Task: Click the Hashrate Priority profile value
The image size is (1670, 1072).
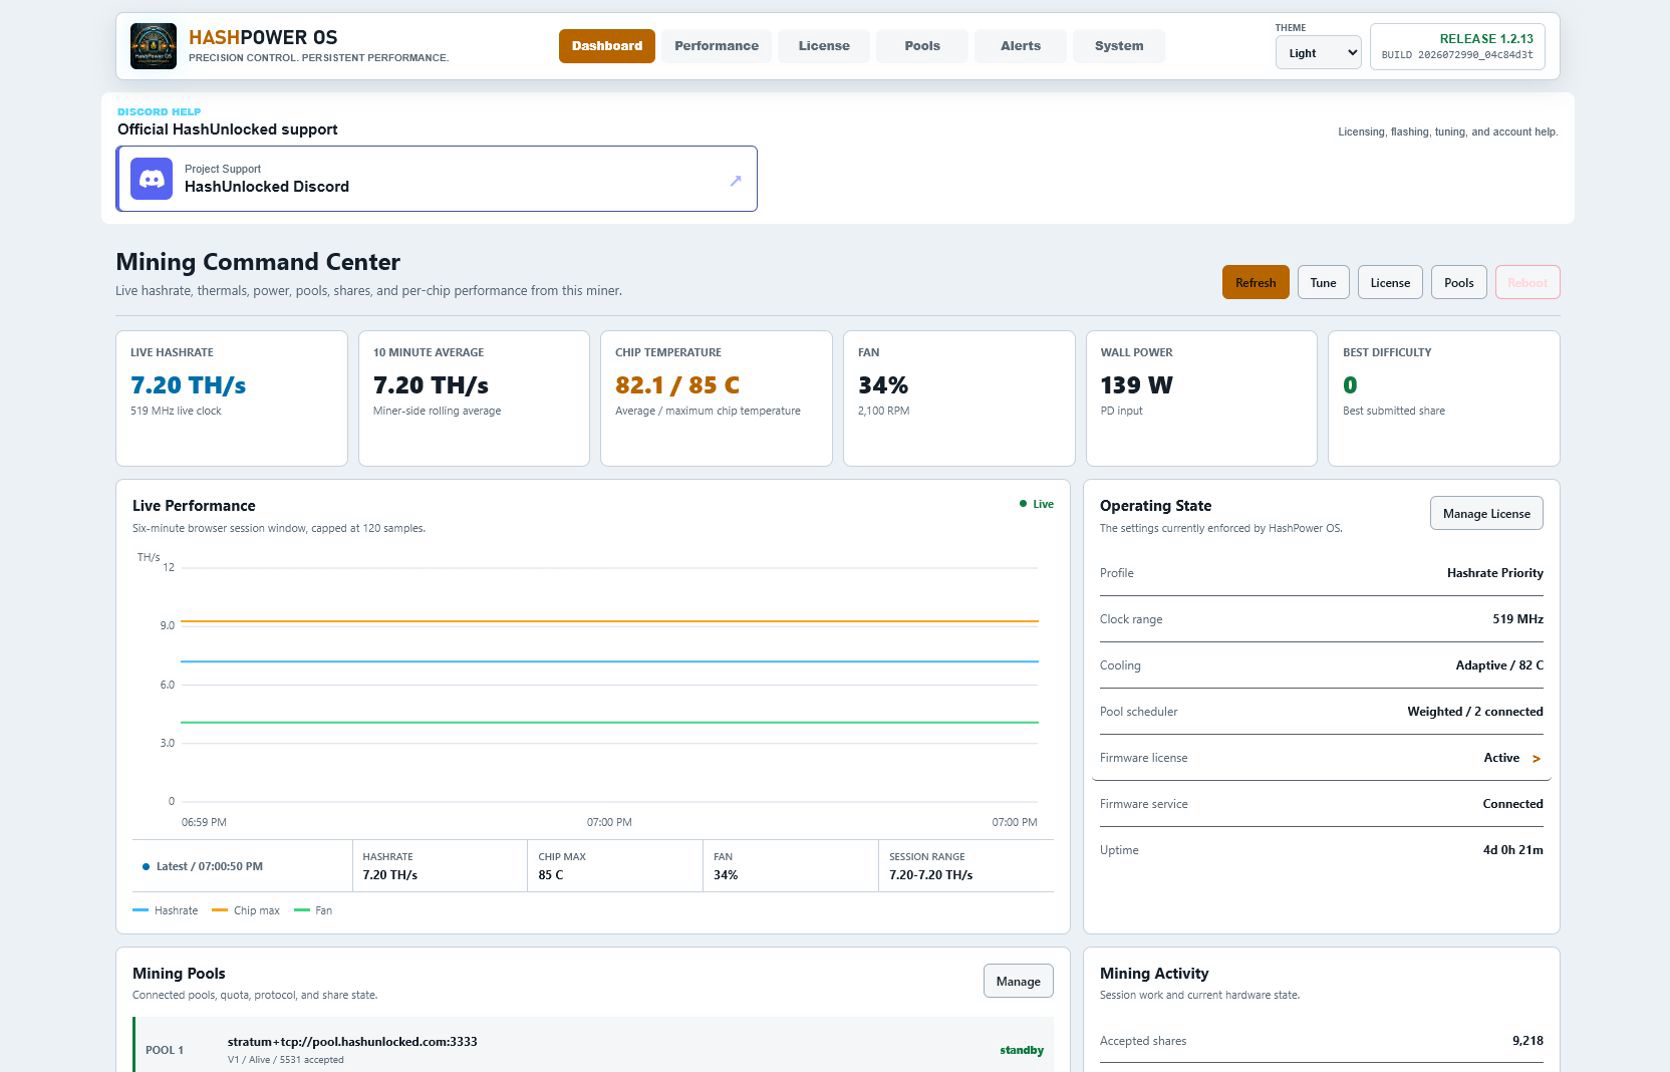Action: (1495, 573)
